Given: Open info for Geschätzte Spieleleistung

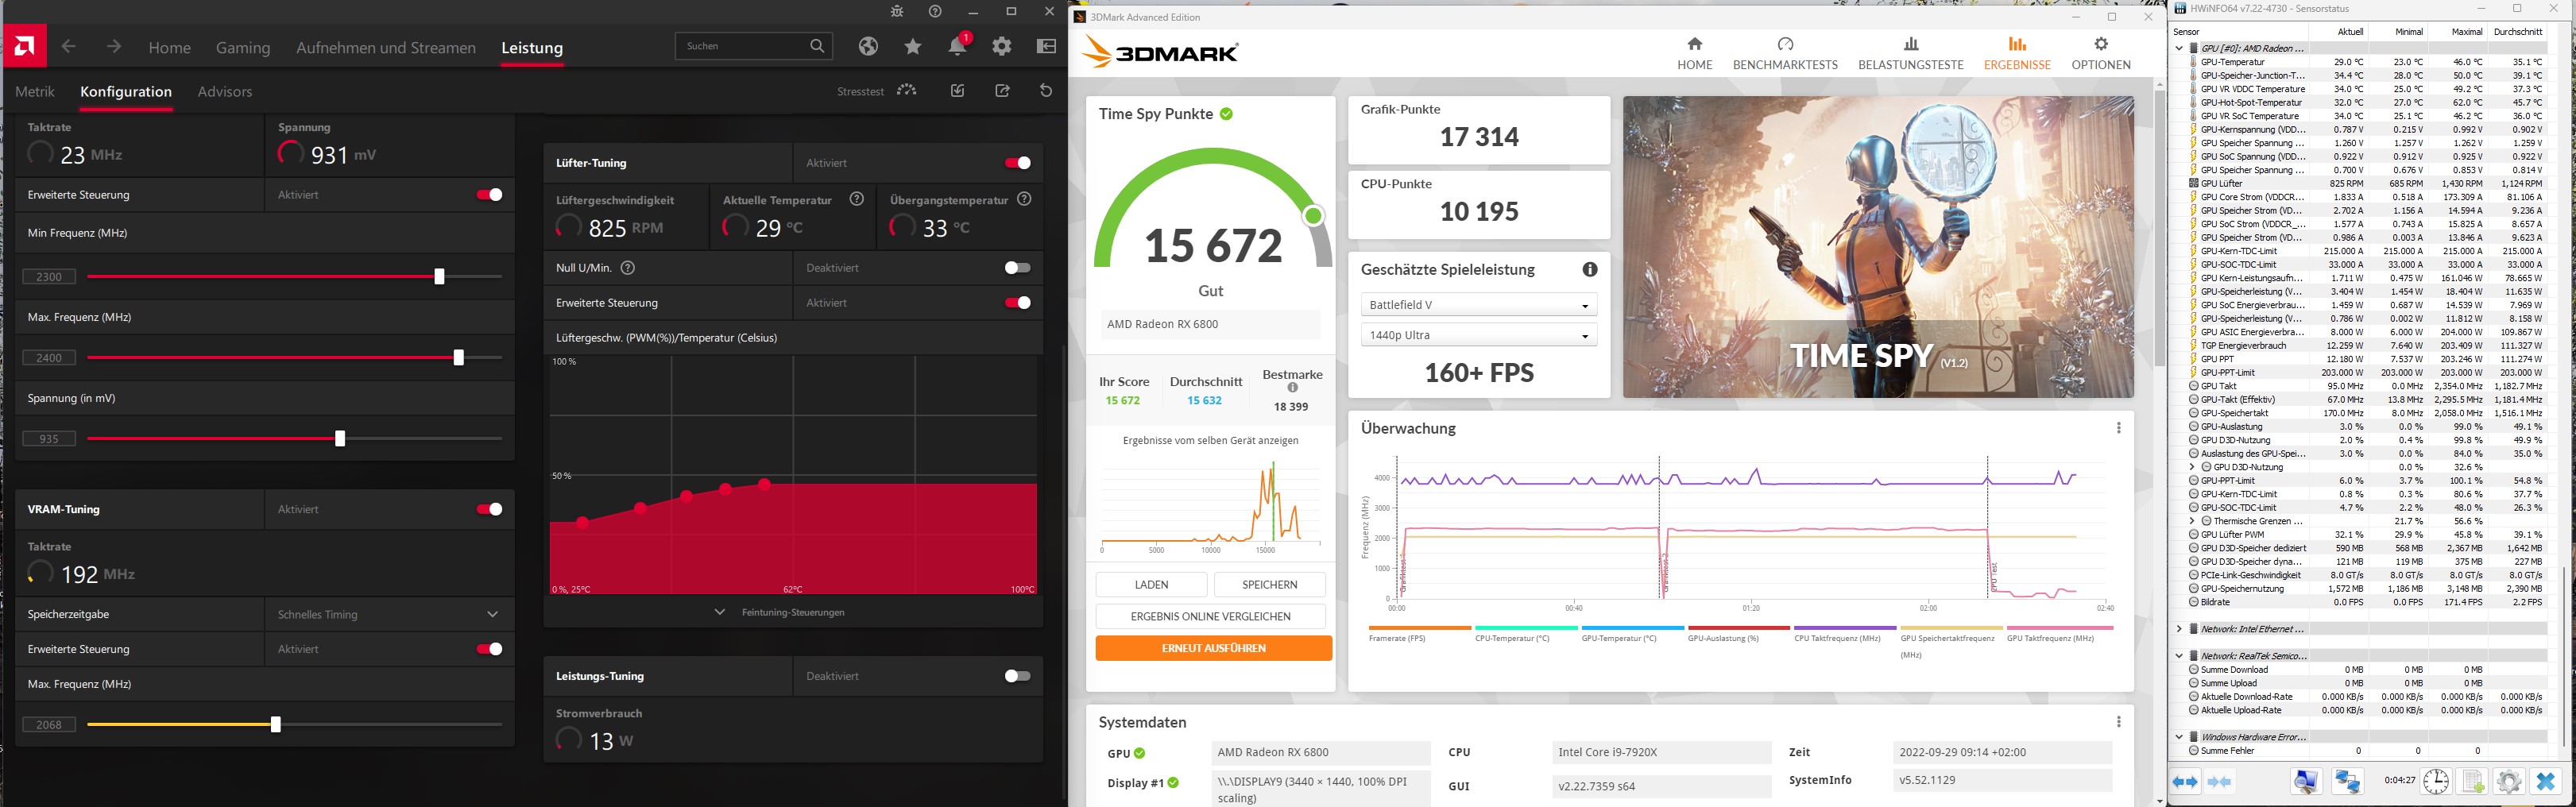Looking at the screenshot, I should 1590,270.
